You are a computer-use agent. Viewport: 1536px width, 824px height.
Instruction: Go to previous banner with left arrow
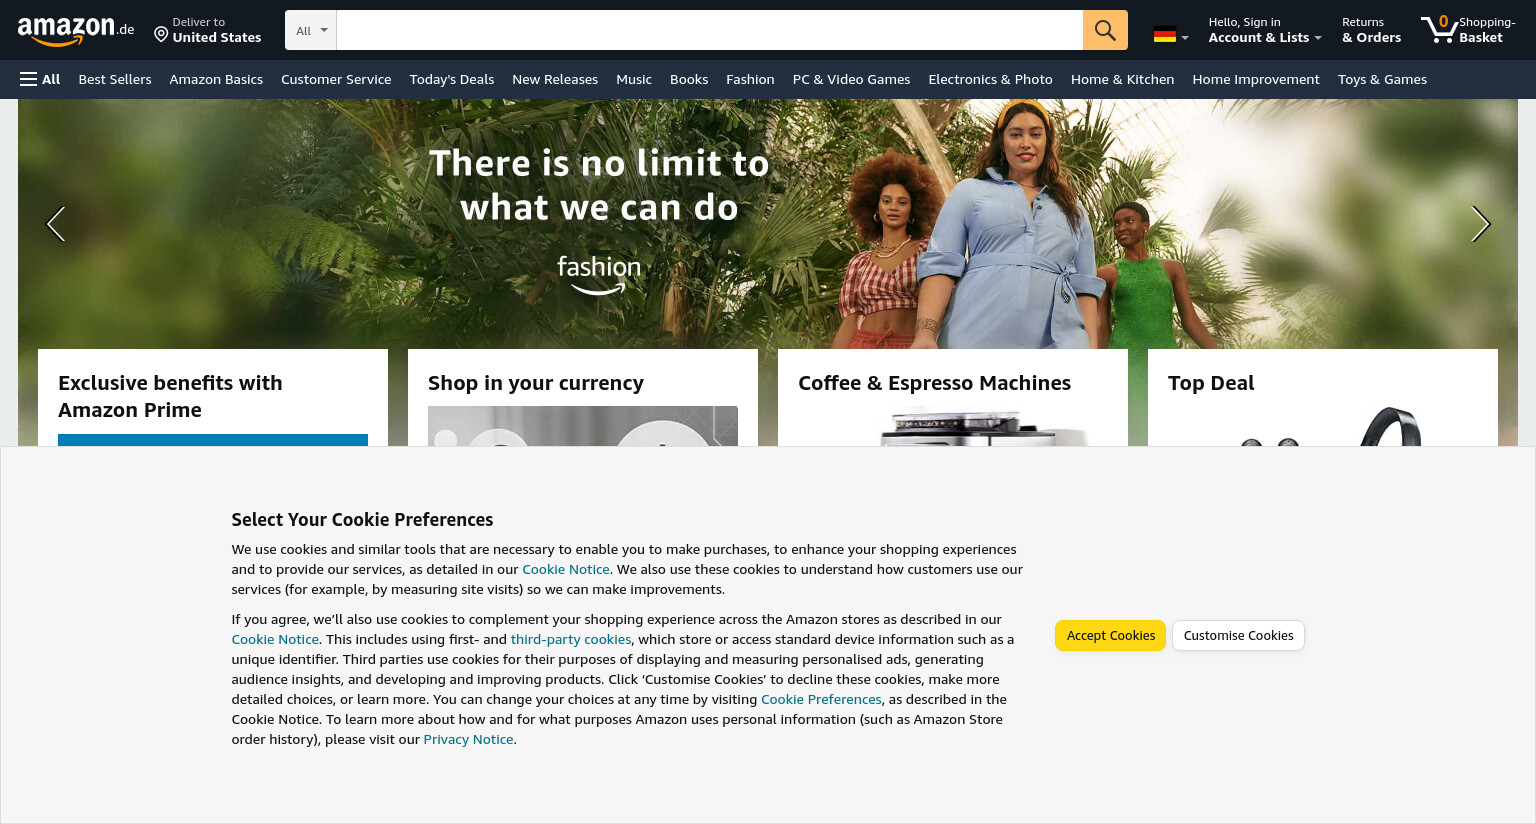pos(56,224)
